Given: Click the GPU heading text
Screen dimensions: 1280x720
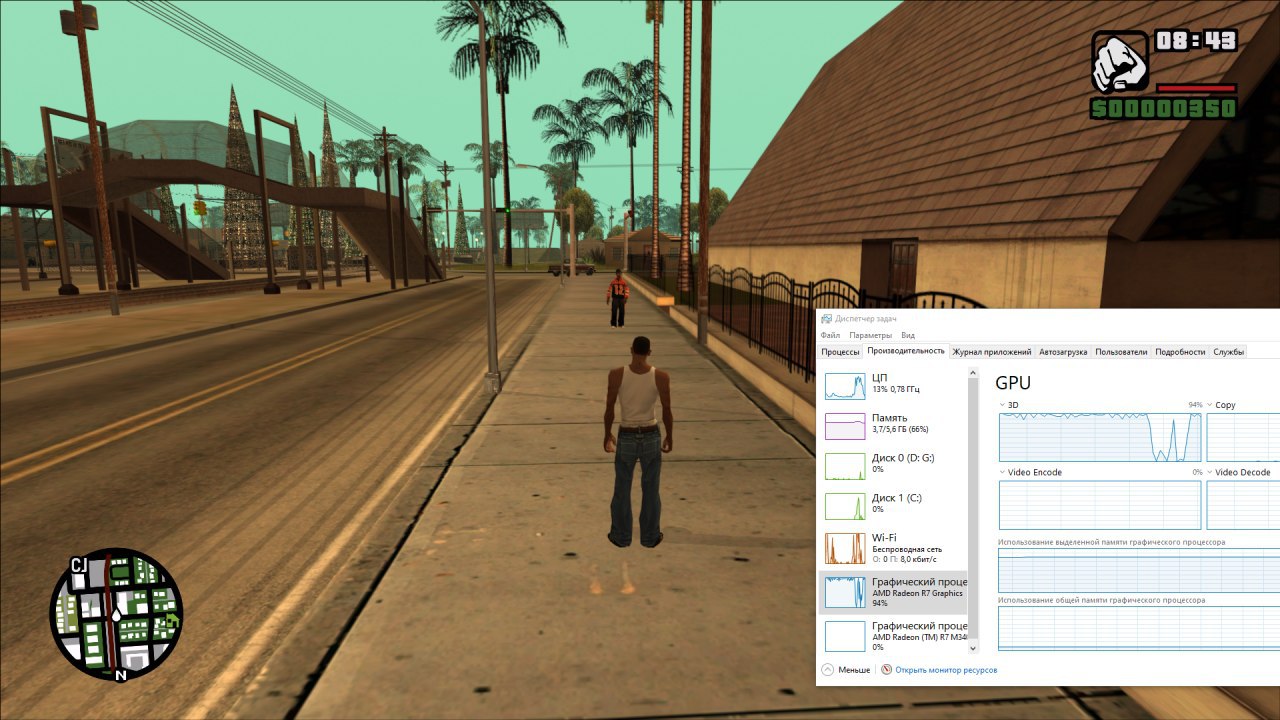Looking at the screenshot, I should pyautogui.click(x=1013, y=383).
